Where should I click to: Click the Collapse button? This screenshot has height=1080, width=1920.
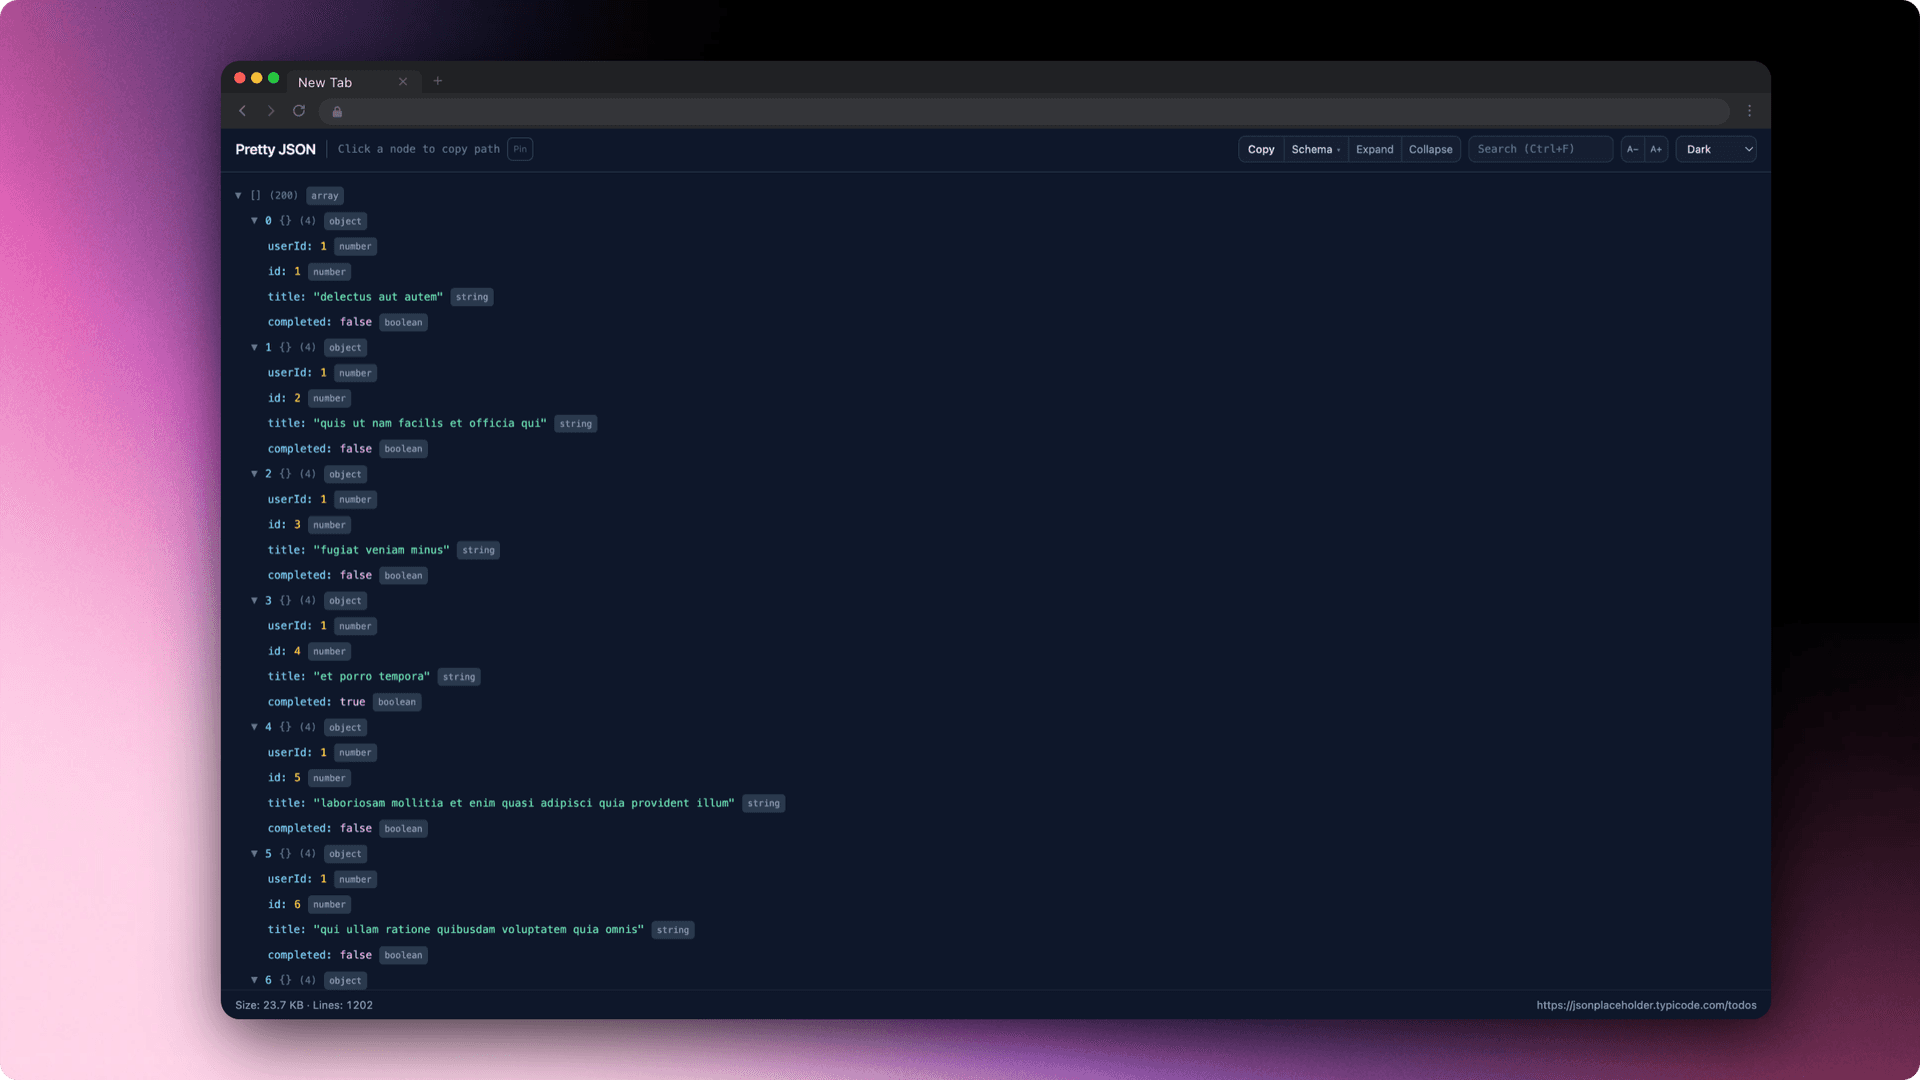pyautogui.click(x=1431, y=149)
